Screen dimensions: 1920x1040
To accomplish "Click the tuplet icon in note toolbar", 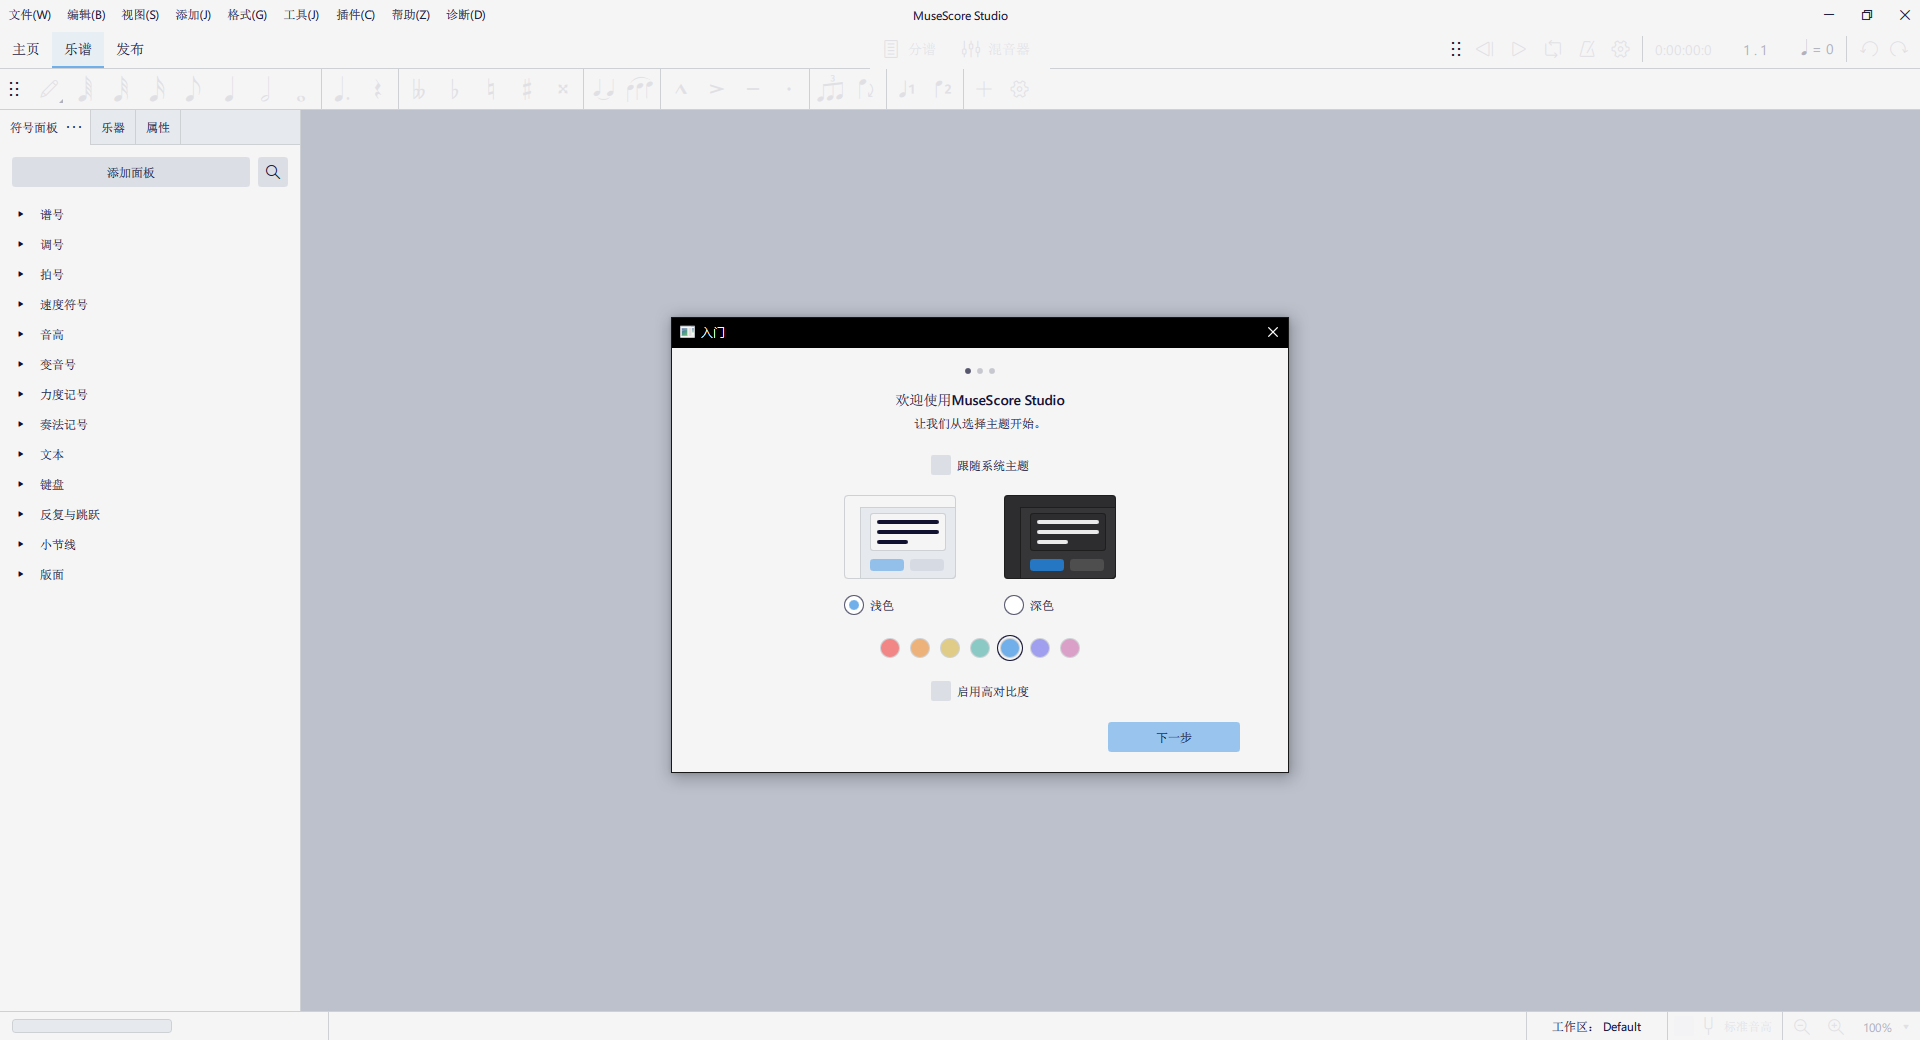I will [830, 89].
